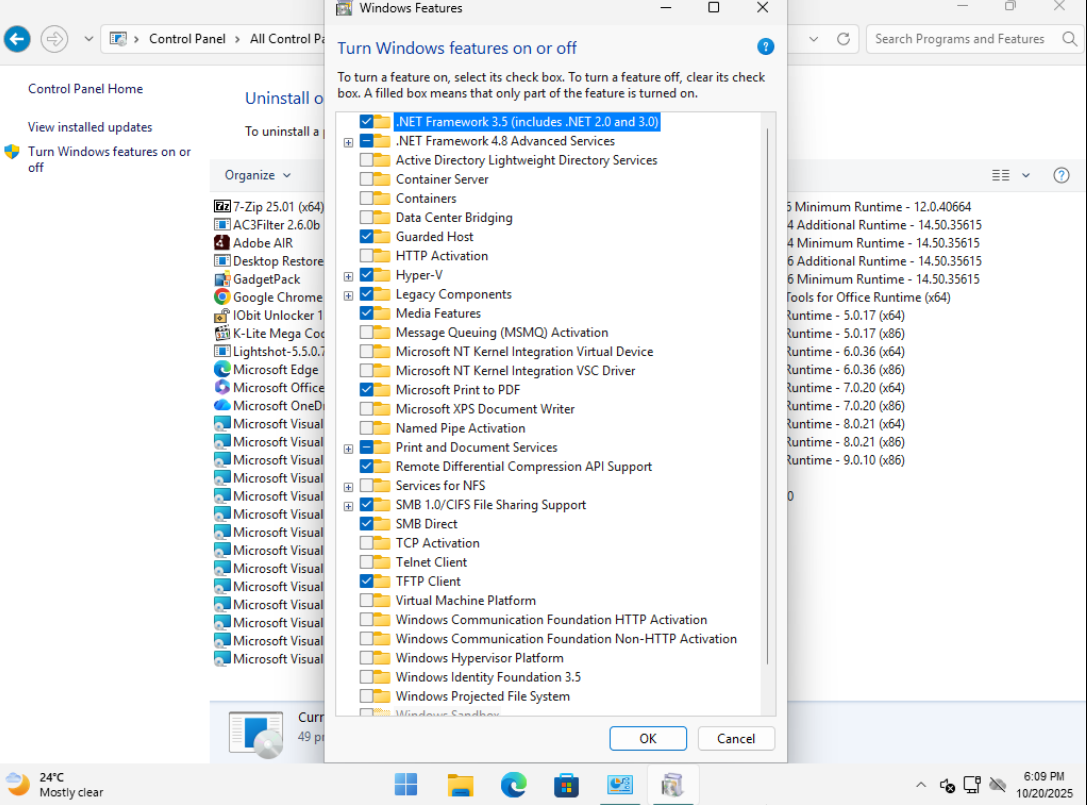
Task: Open File Explorer from the taskbar
Action: 460,785
